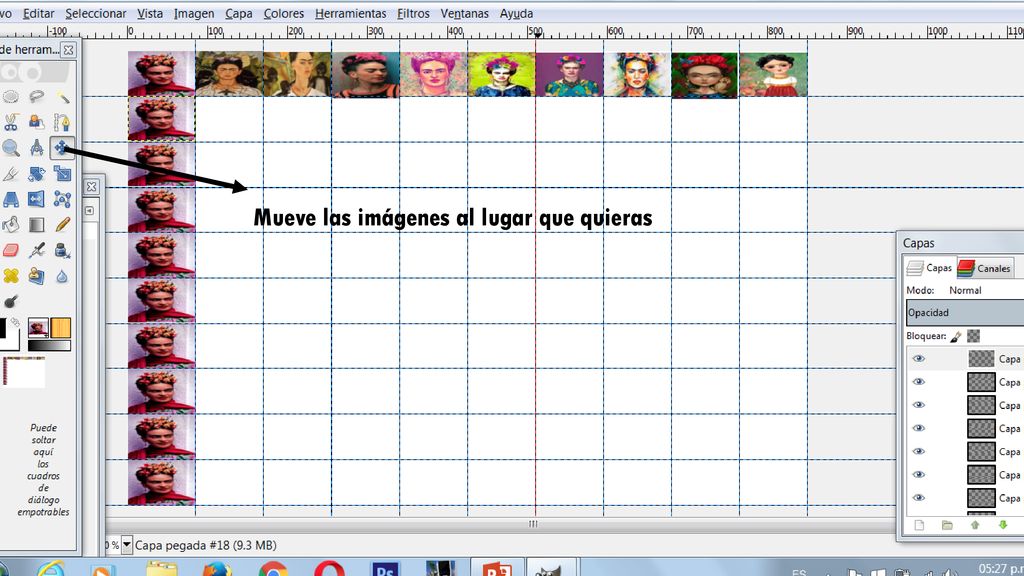The width and height of the screenshot is (1024, 576).
Task: Select the Crop knife tool
Action: (11, 174)
